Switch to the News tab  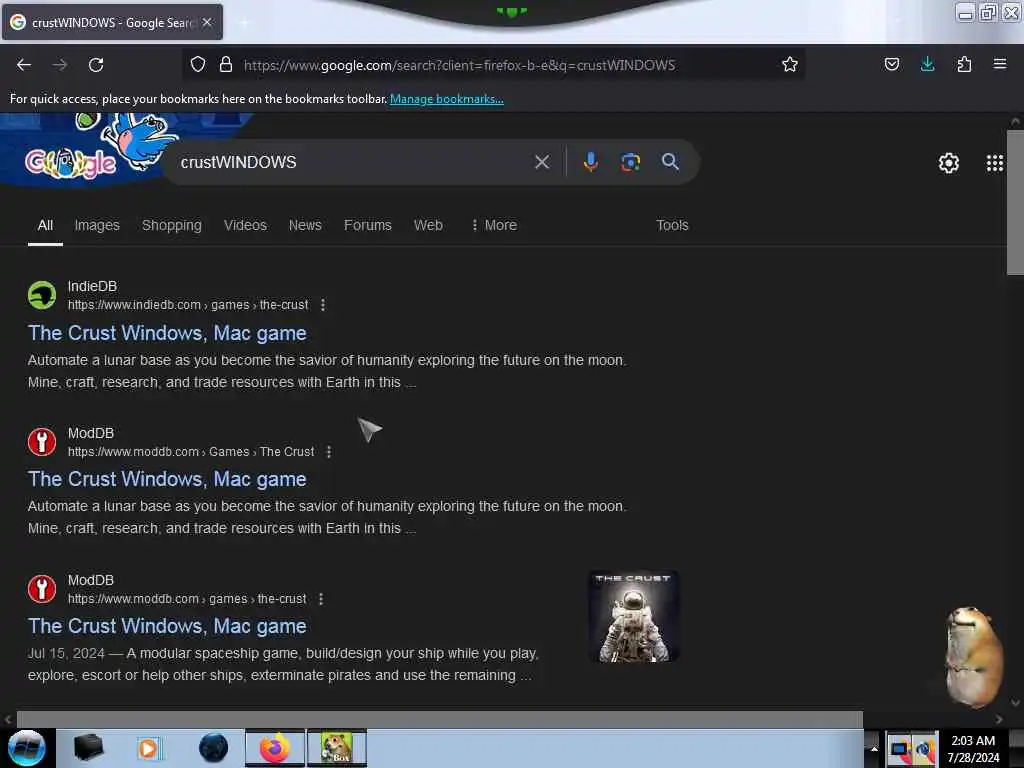305,225
